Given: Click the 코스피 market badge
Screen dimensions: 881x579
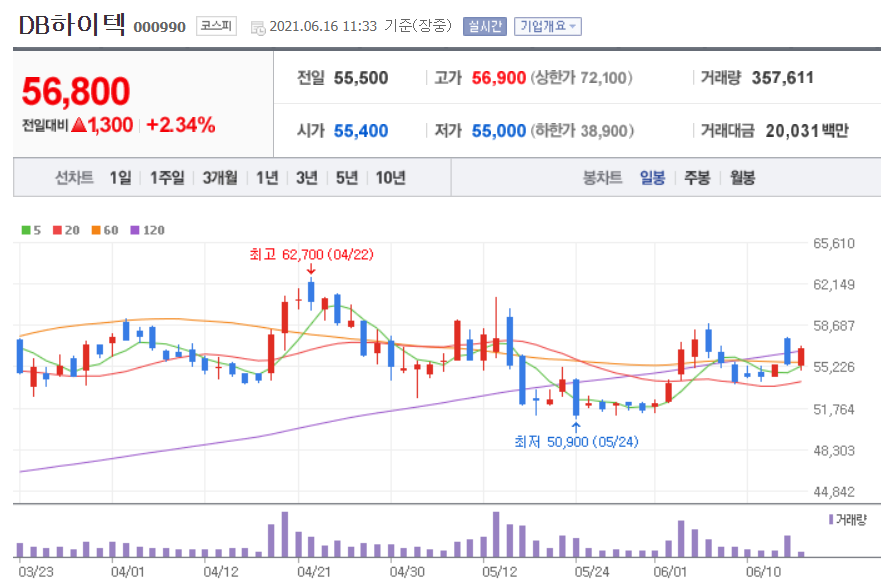Looking at the screenshot, I should coord(216,26).
